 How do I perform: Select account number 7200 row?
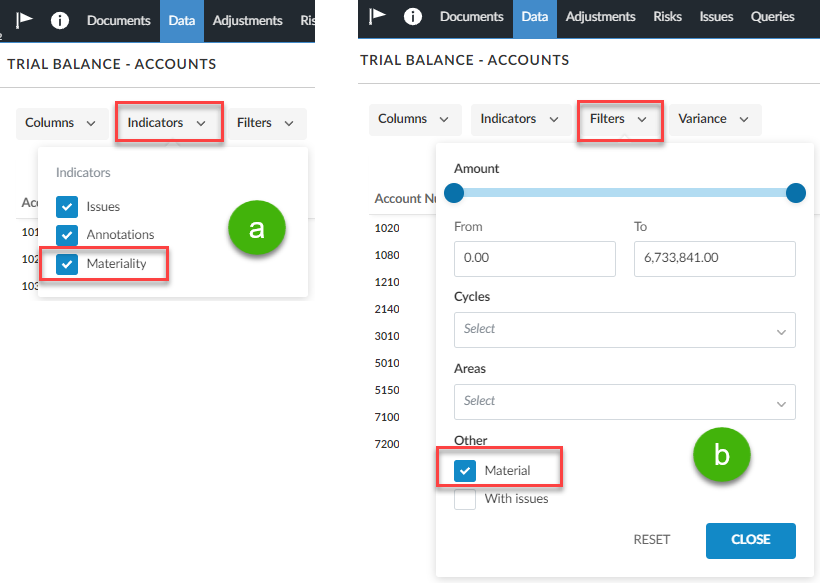pyautogui.click(x=387, y=444)
